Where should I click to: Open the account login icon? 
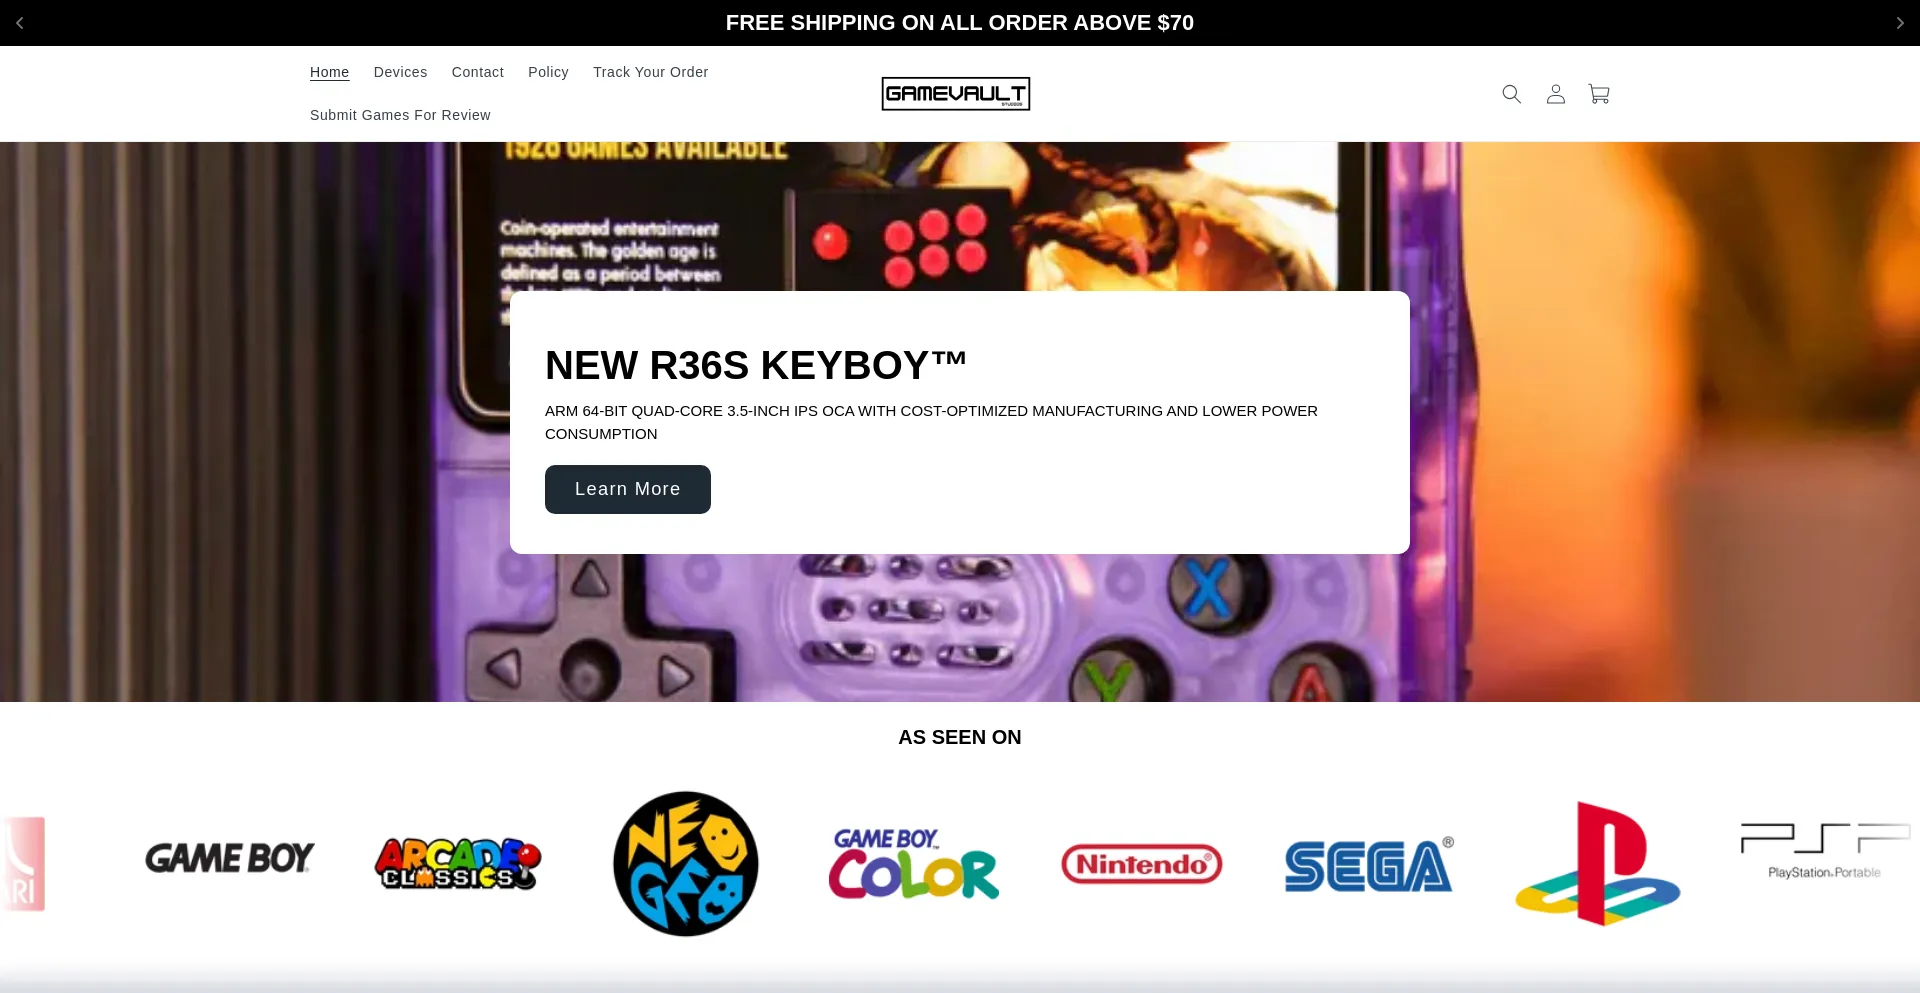point(1555,94)
